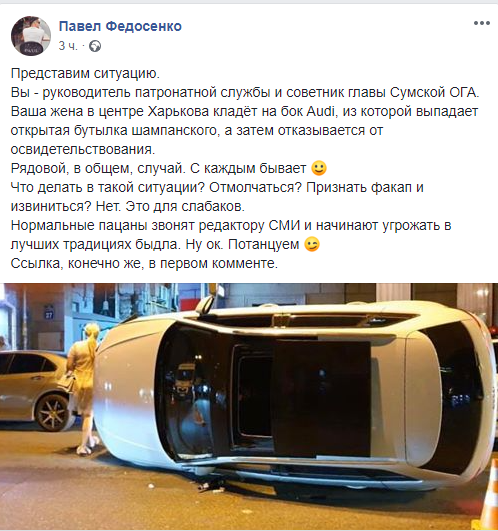
Task: Click the word 'освидетельствования.' in the post
Action: [x=83, y=149]
